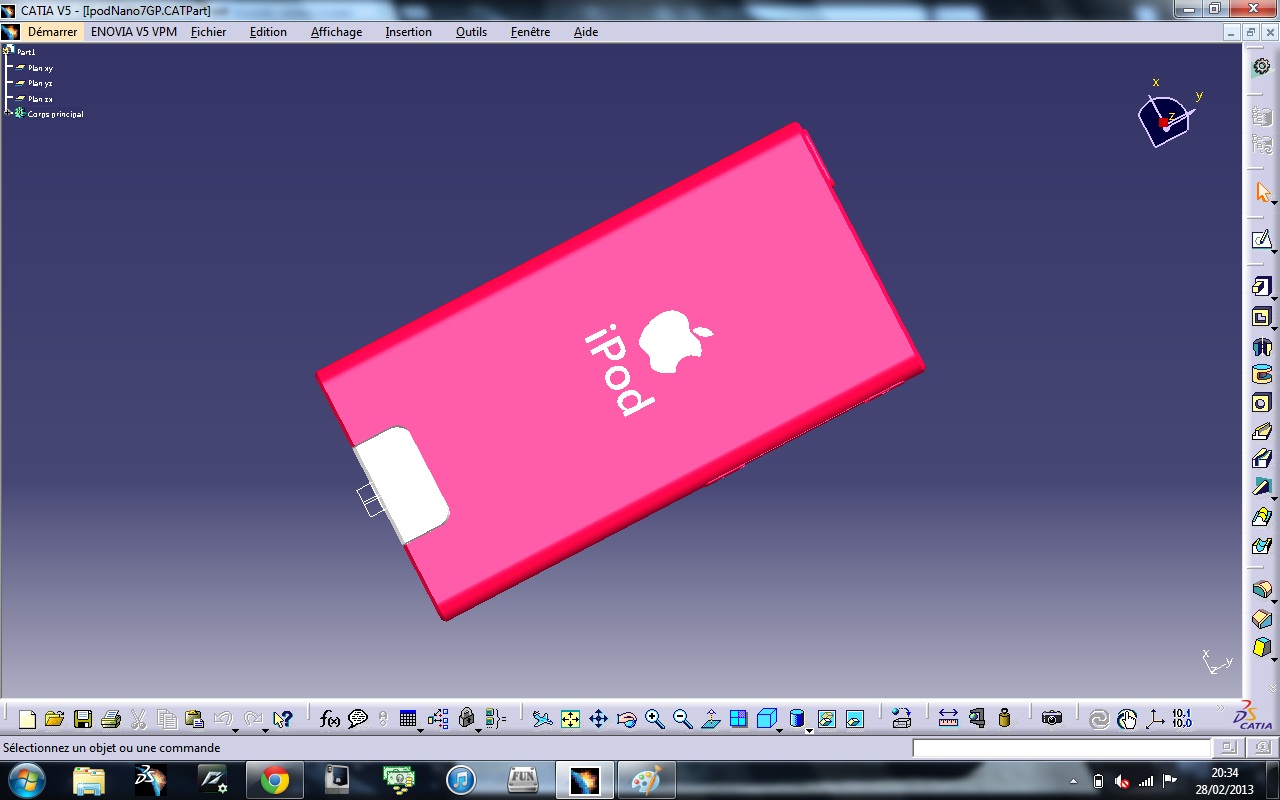Open the Formula f(x) tool
Screen dimensions: 1280x800
[330, 719]
